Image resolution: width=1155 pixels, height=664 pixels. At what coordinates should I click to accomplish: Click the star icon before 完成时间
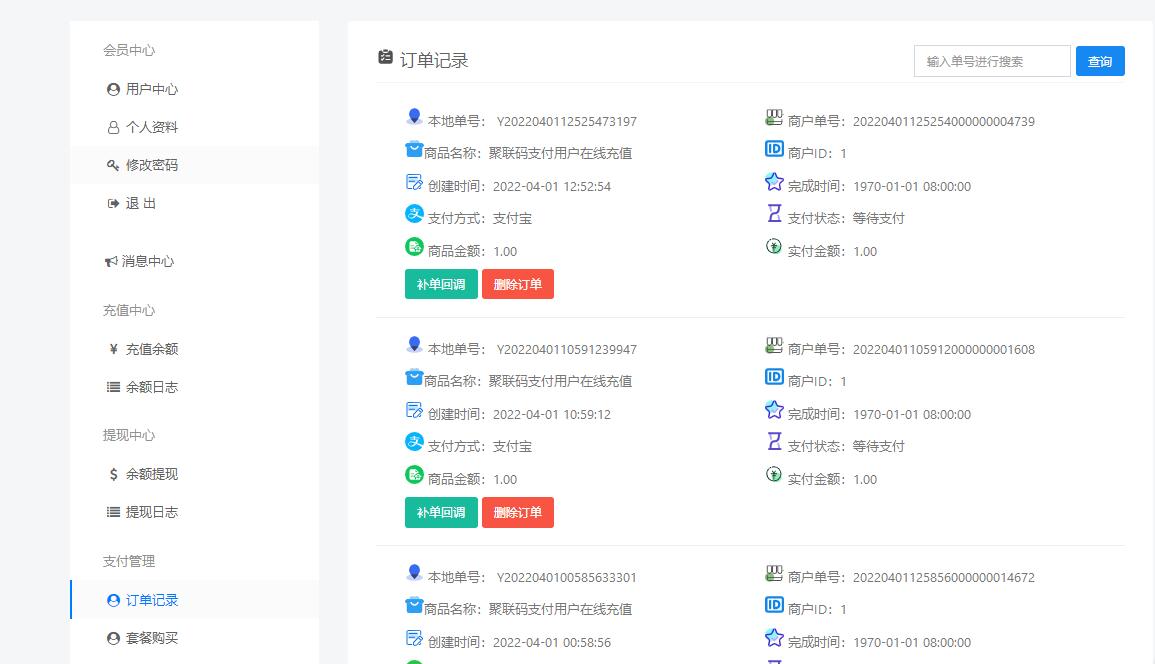pos(773,181)
